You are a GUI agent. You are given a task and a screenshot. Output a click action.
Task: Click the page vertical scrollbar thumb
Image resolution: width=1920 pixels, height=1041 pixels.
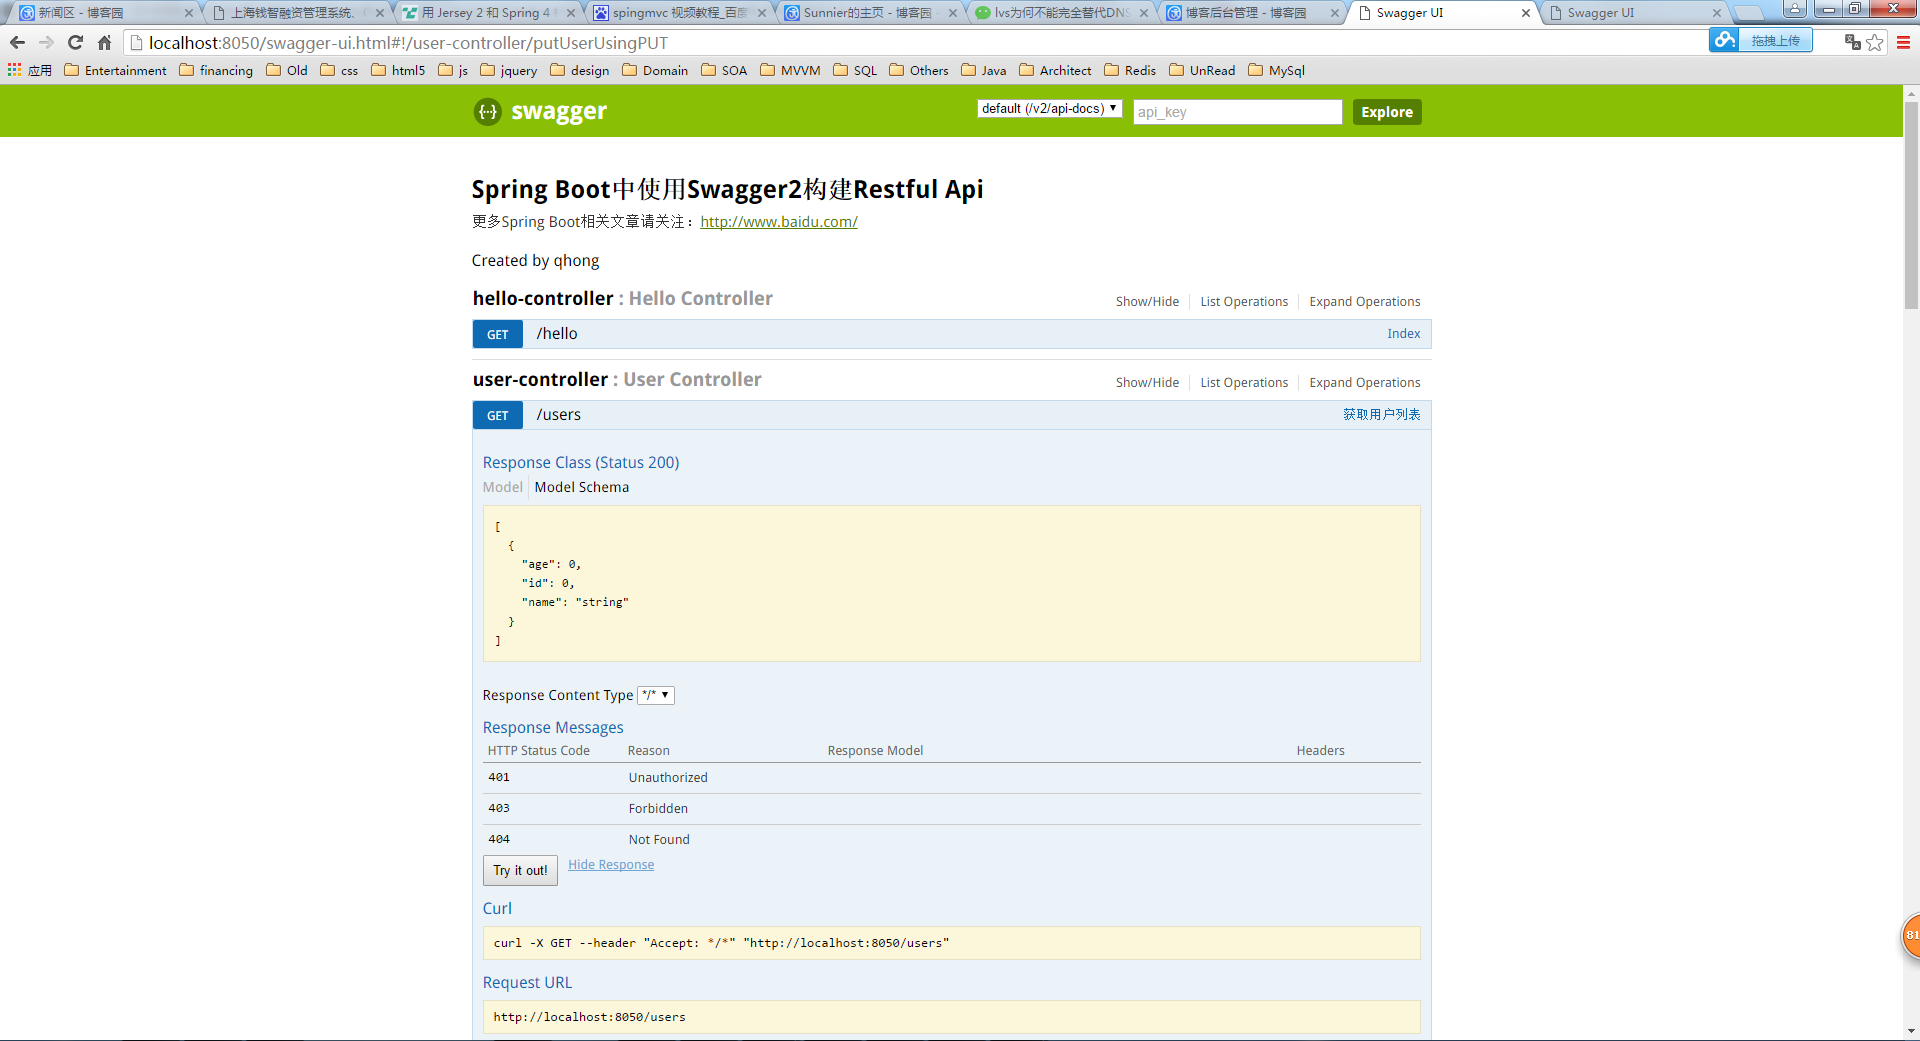(1911, 205)
